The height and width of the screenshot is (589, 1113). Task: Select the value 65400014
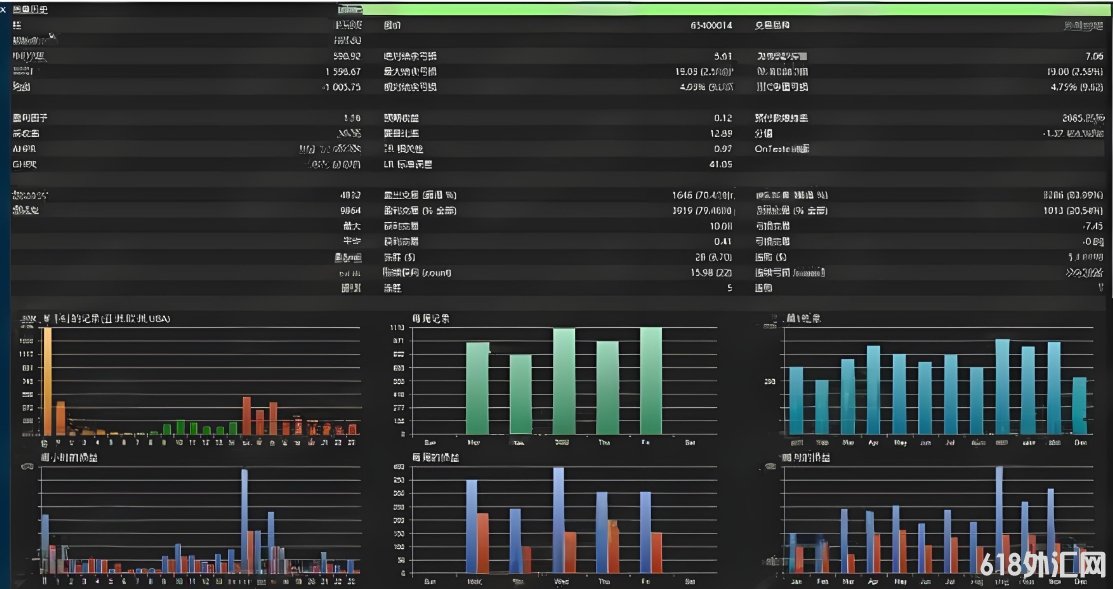click(711, 26)
